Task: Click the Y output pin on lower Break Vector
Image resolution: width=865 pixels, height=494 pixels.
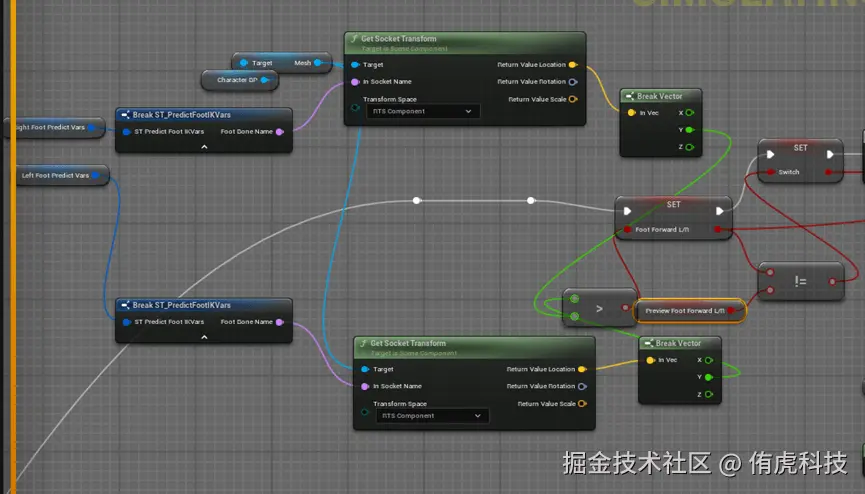Action: (x=708, y=377)
